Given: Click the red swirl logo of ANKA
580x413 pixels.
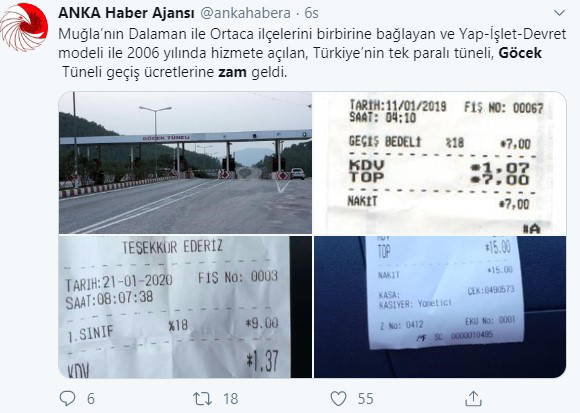Looking at the screenshot, I should point(24,27).
